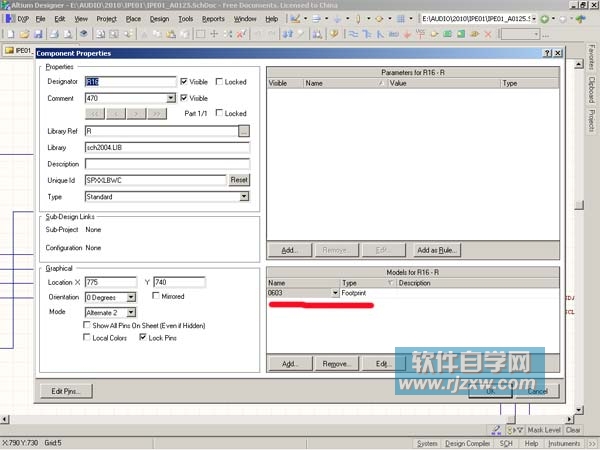Click the Move Selection cross icon
Image resolution: width=600 pixels, height=450 pixels.
coord(214,34)
